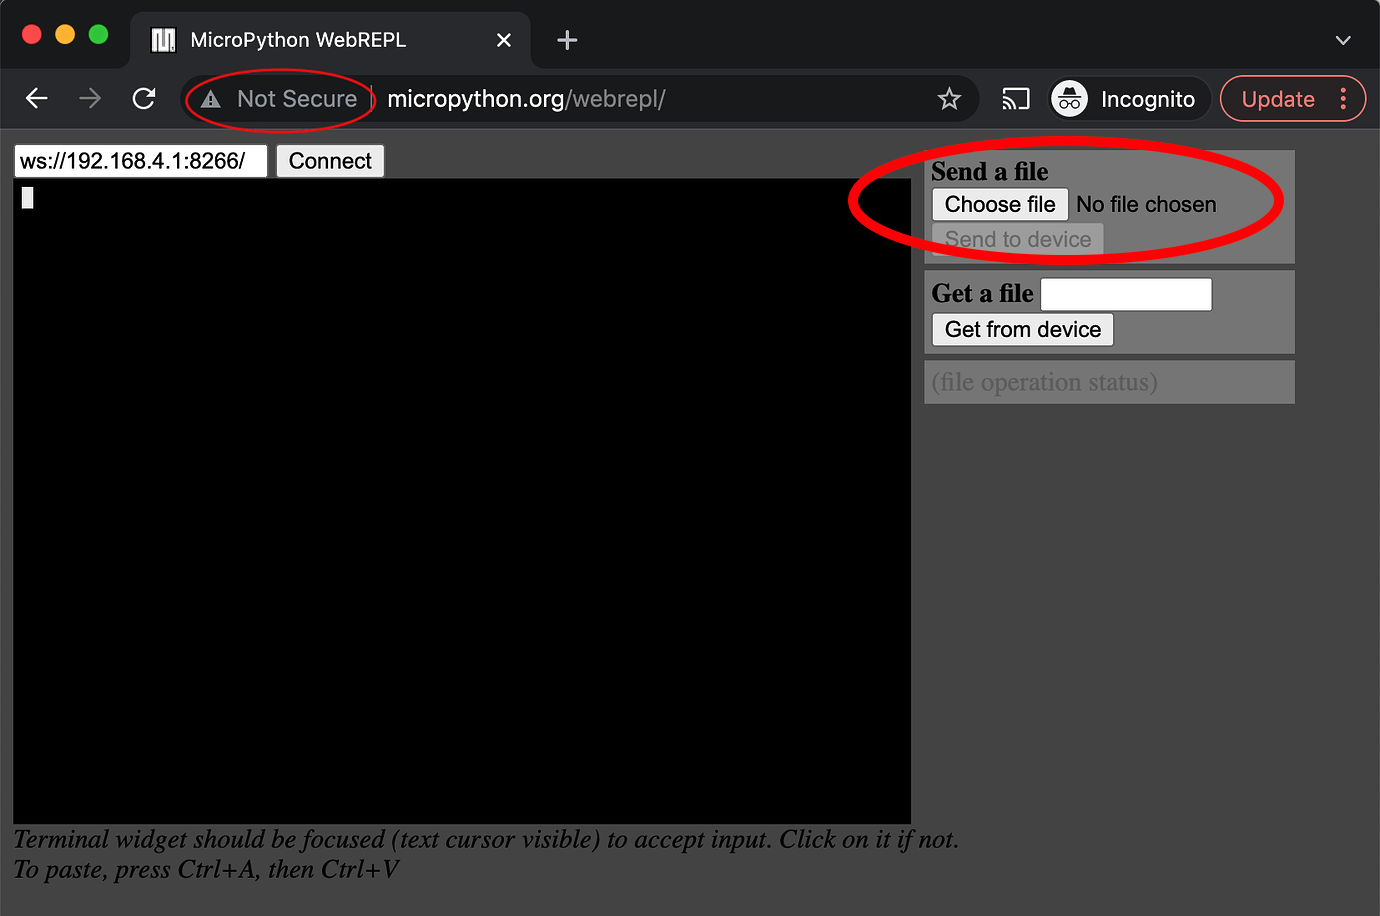Click the browser back arrow
1380x916 pixels.
point(37,98)
